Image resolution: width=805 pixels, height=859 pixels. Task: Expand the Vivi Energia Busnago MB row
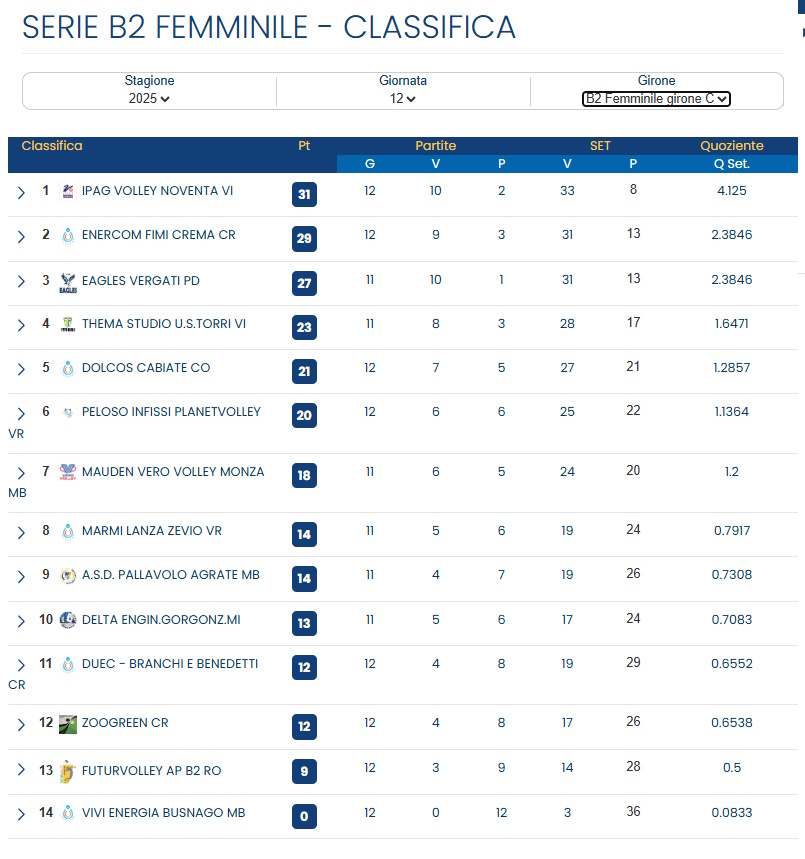click(21, 814)
